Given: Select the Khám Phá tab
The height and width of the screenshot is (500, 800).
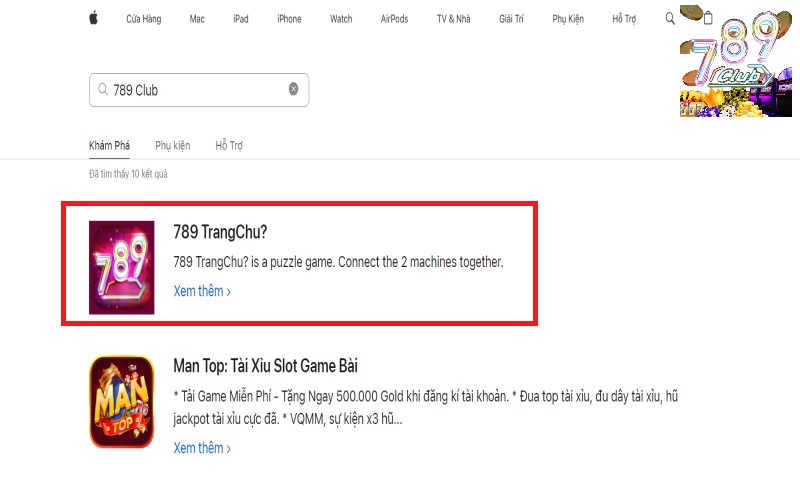Looking at the screenshot, I should click(x=109, y=145).
